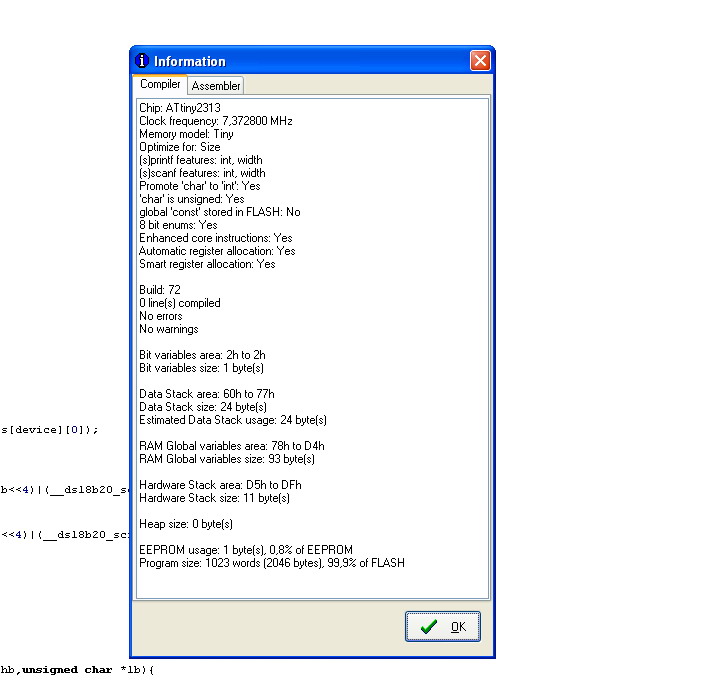The height and width of the screenshot is (688, 715).
Task: Click the 'No warnings' line
Action: (x=169, y=329)
